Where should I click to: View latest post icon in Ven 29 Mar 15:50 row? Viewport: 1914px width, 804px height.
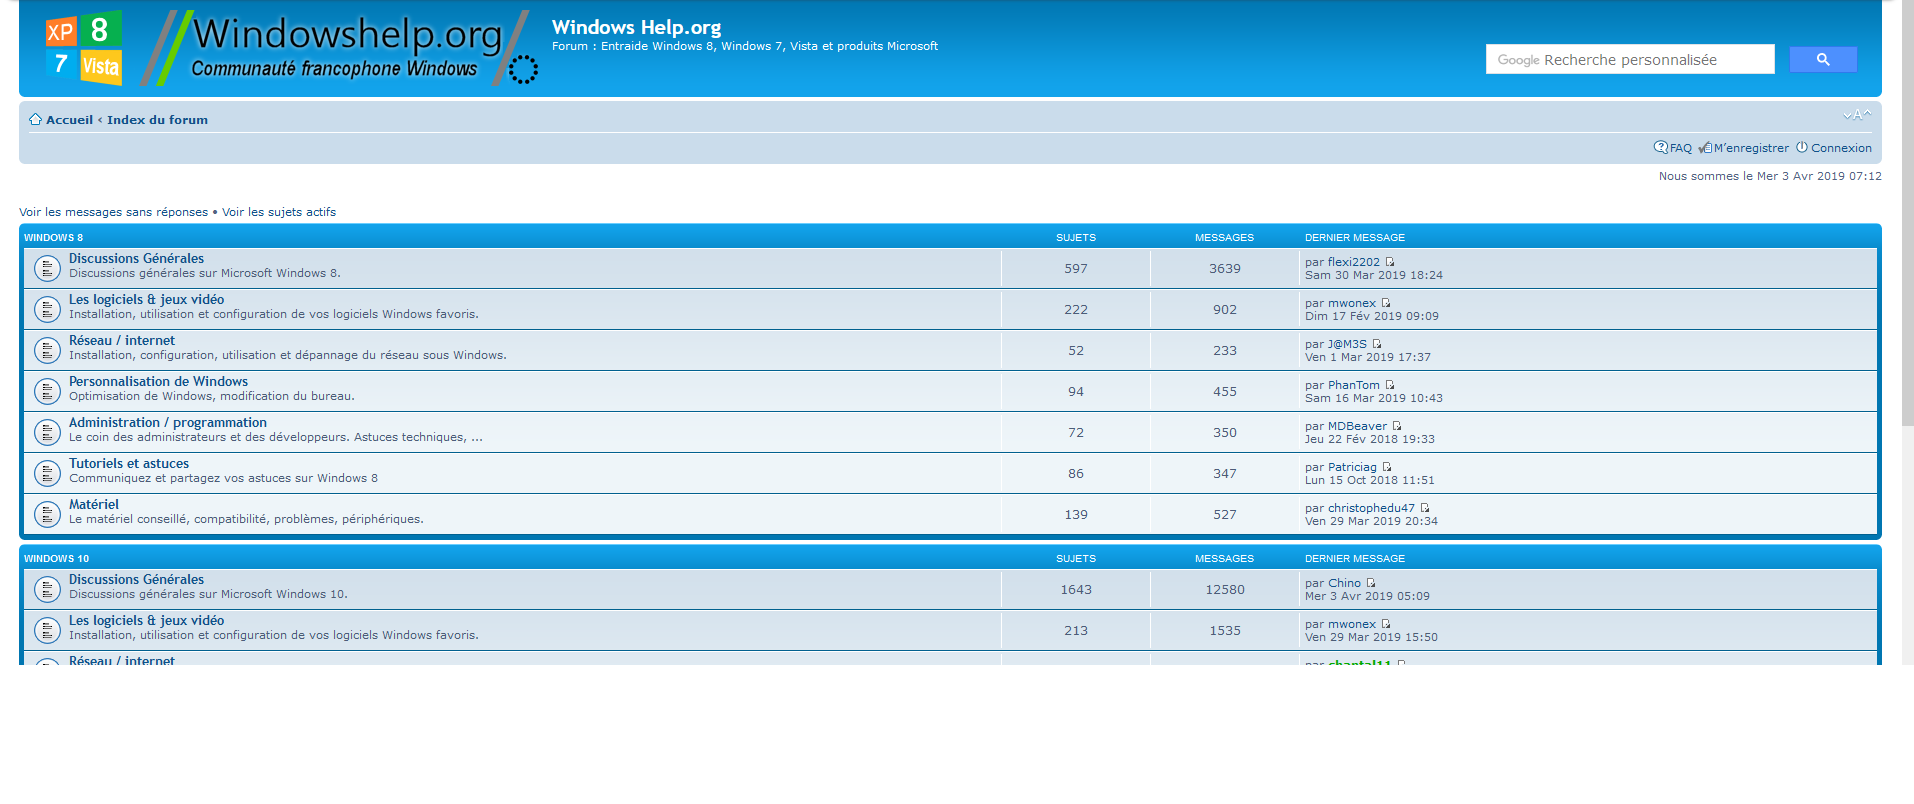tap(1386, 624)
